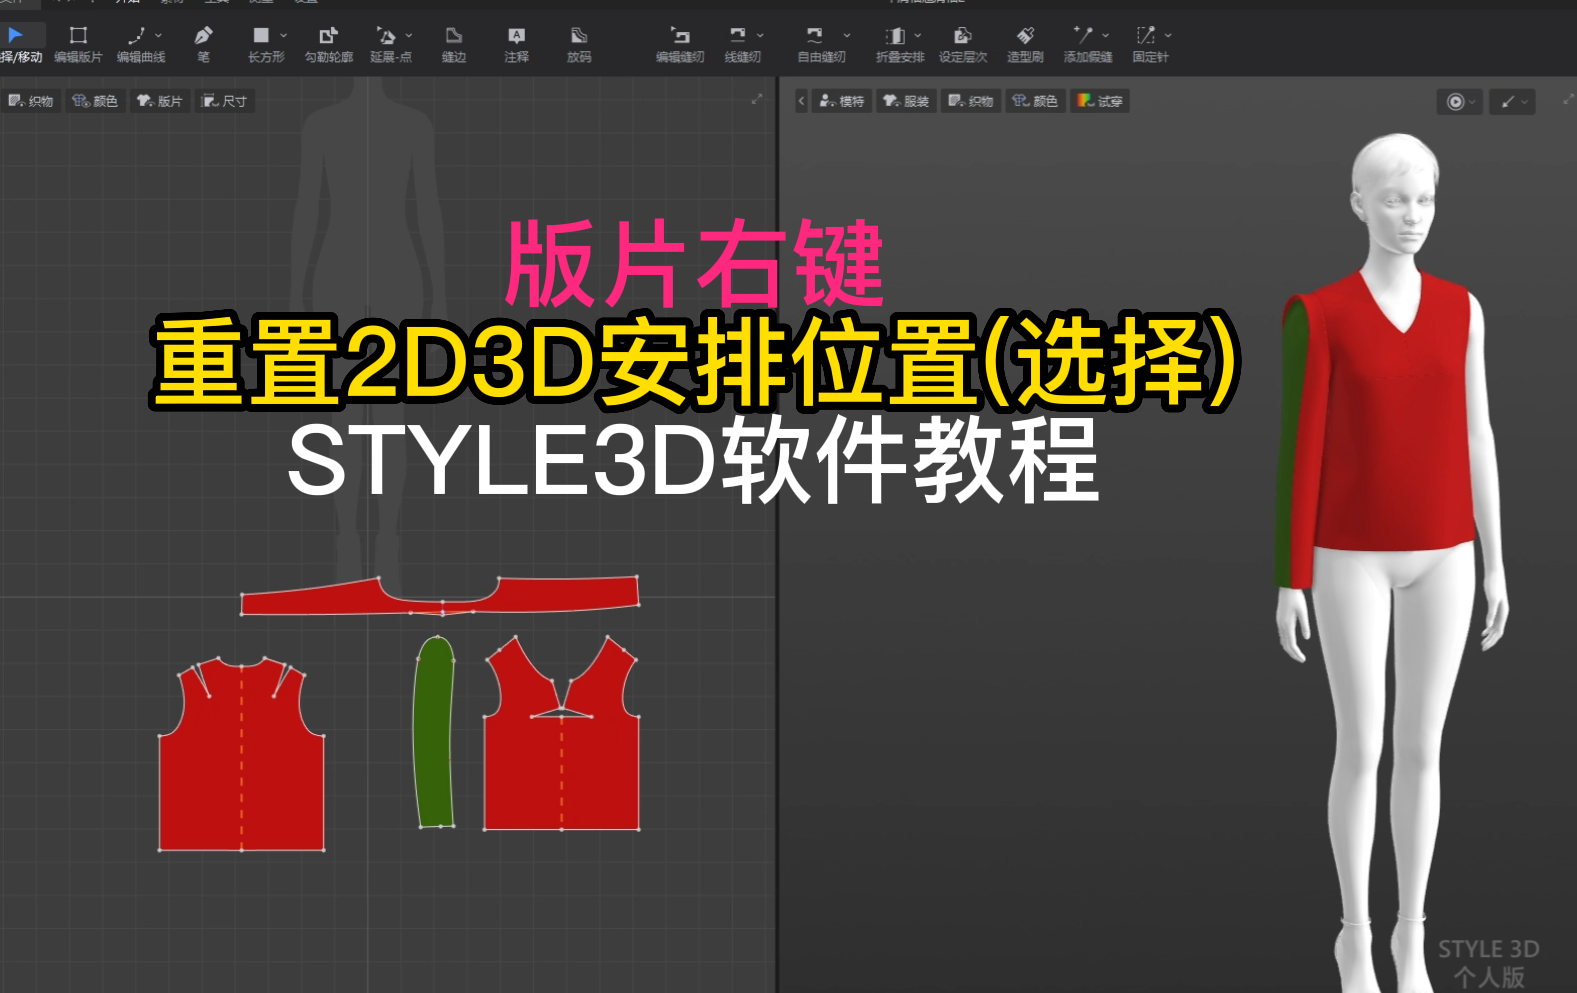Select the 编辑缝纫 edit sewing tool
This screenshot has width=1577, height=993.
(x=680, y=45)
